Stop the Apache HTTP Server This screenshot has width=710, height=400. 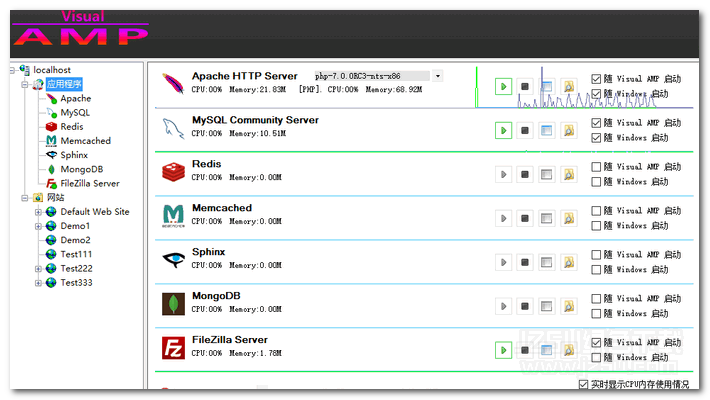click(x=525, y=87)
